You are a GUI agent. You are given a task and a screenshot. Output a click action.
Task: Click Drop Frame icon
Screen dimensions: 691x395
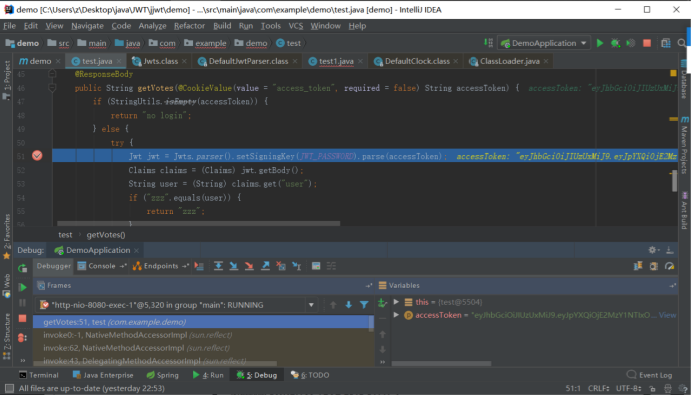point(280,266)
